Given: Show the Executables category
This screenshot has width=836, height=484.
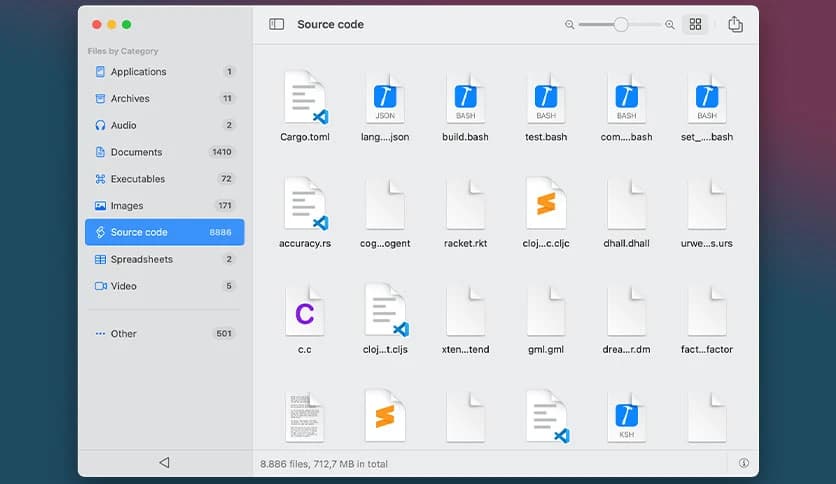Looking at the screenshot, I should (164, 179).
